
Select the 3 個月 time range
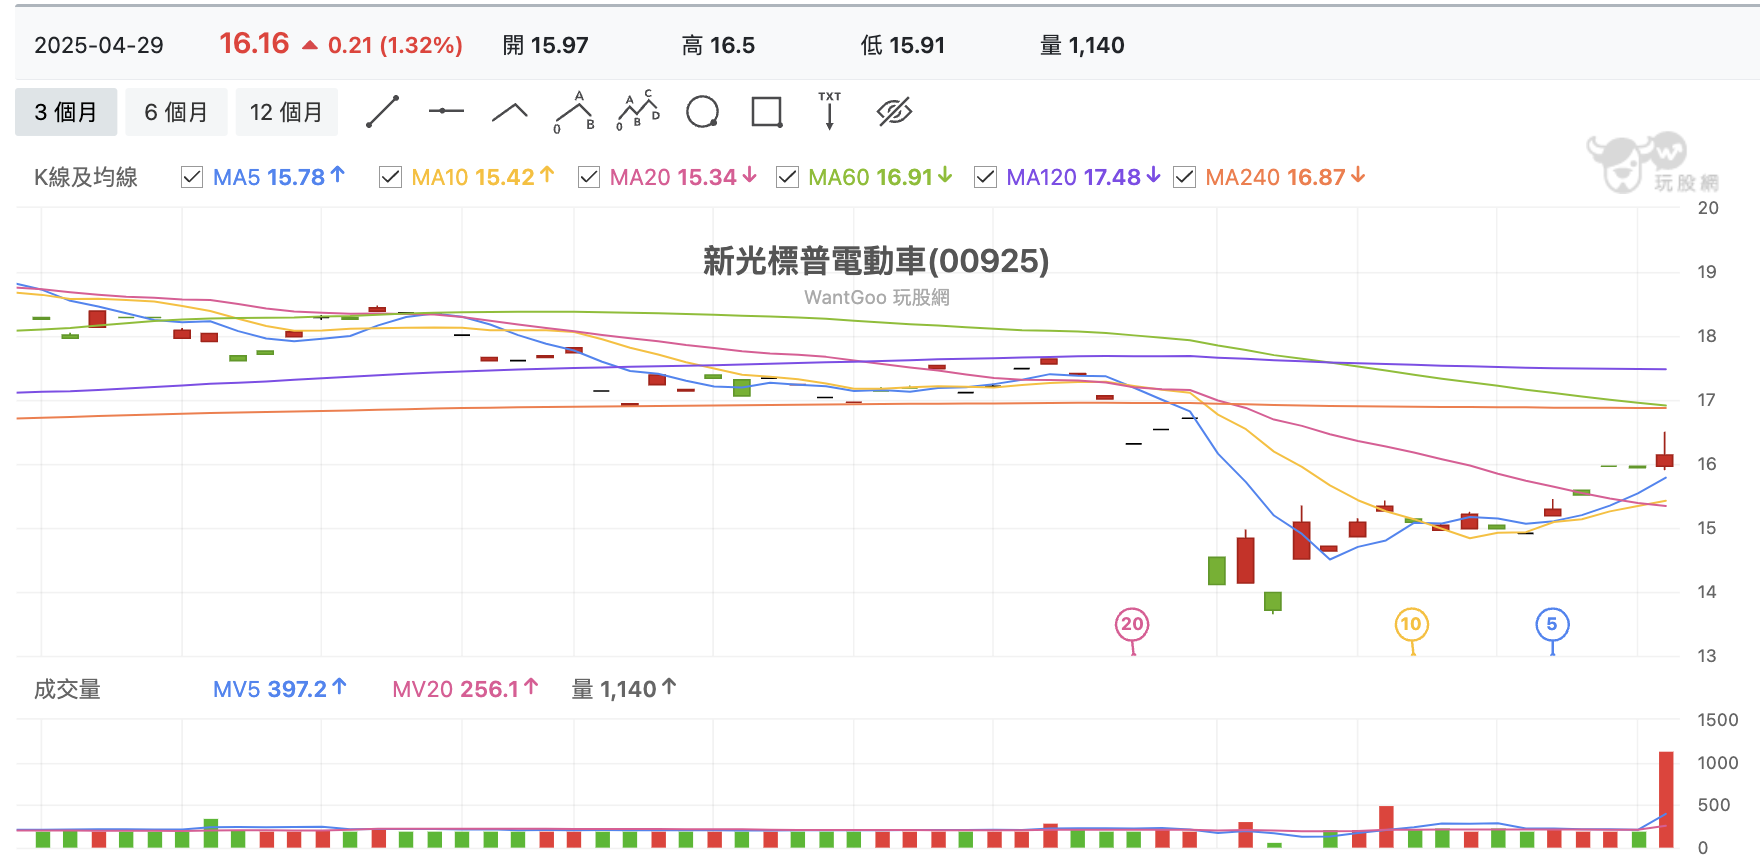tap(66, 112)
